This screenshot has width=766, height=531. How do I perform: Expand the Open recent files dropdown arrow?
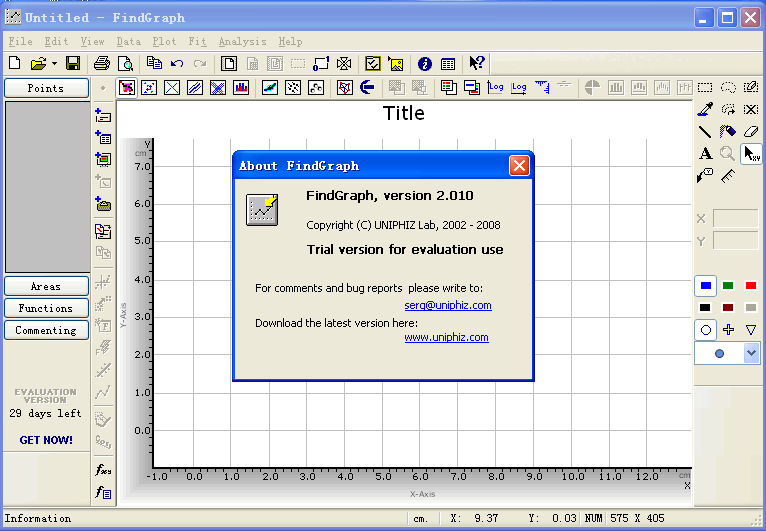click(54, 64)
